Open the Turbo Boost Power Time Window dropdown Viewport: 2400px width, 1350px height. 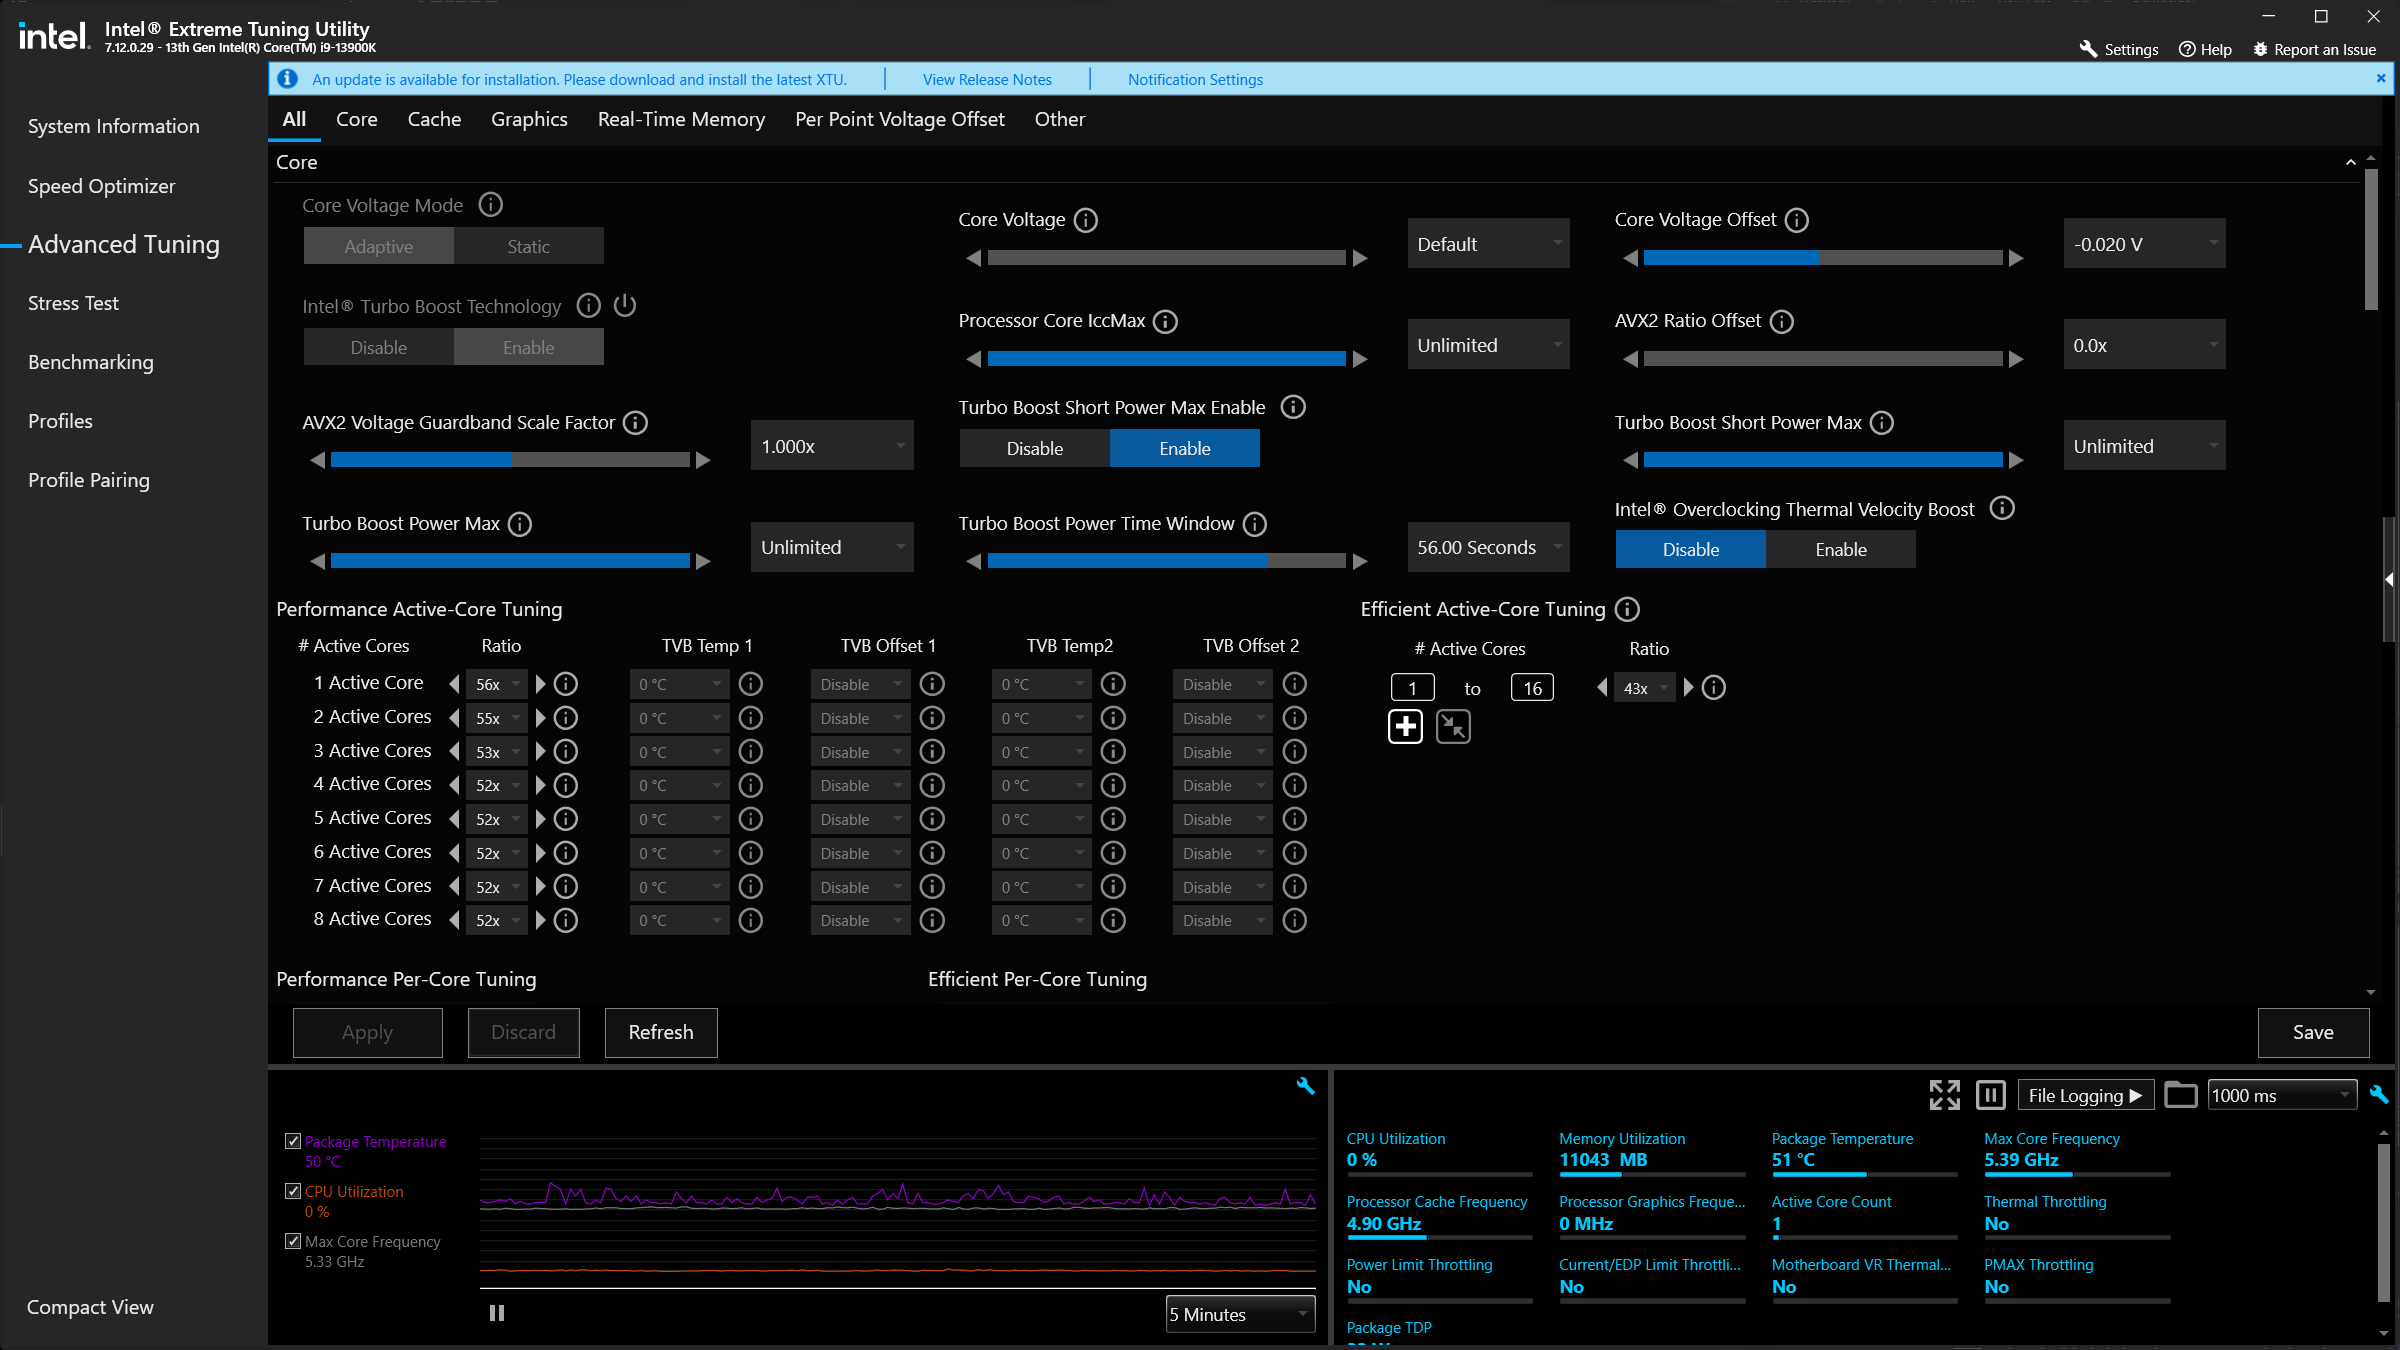point(1488,547)
